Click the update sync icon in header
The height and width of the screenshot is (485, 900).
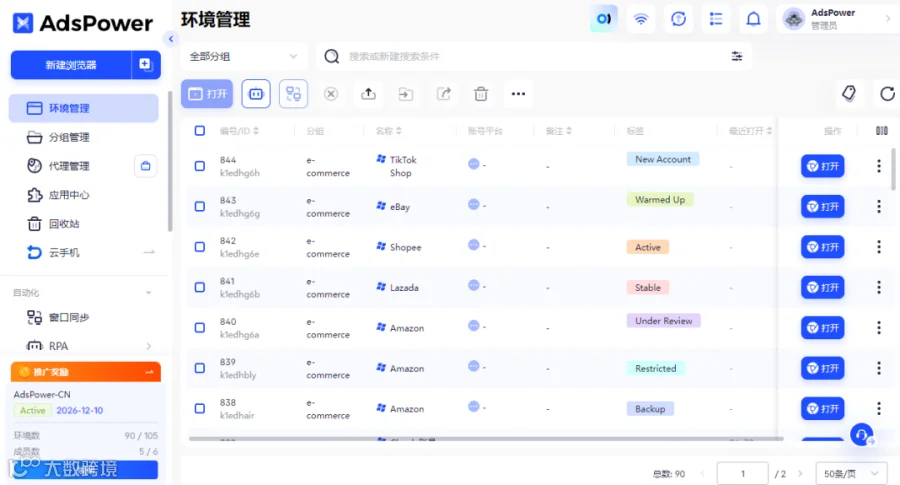tap(678, 19)
